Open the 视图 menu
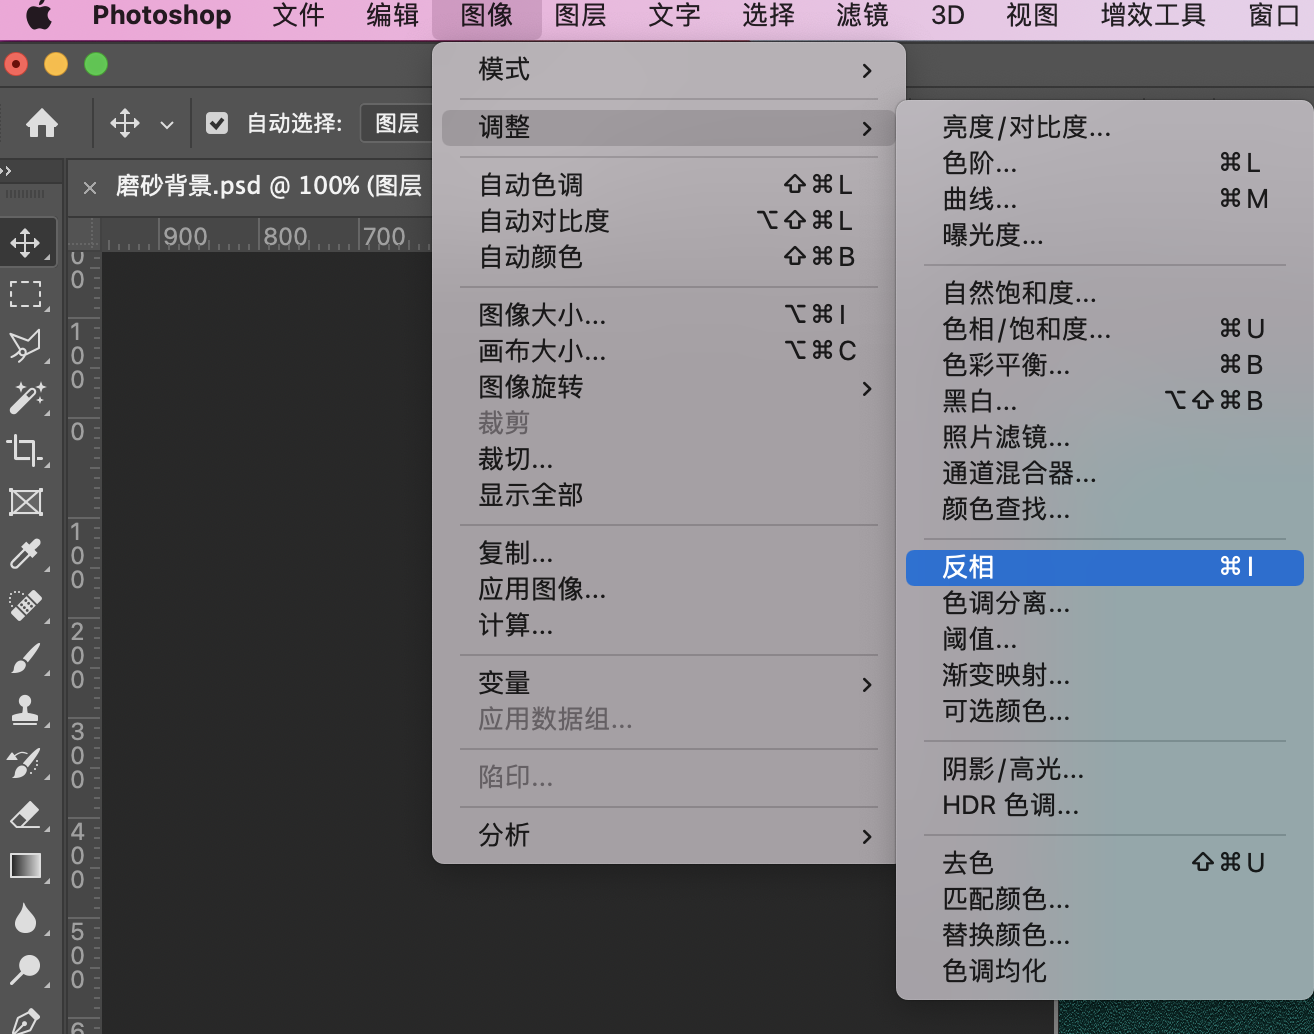Screen dimensions: 1314x1034 pyautogui.click(x=1032, y=16)
